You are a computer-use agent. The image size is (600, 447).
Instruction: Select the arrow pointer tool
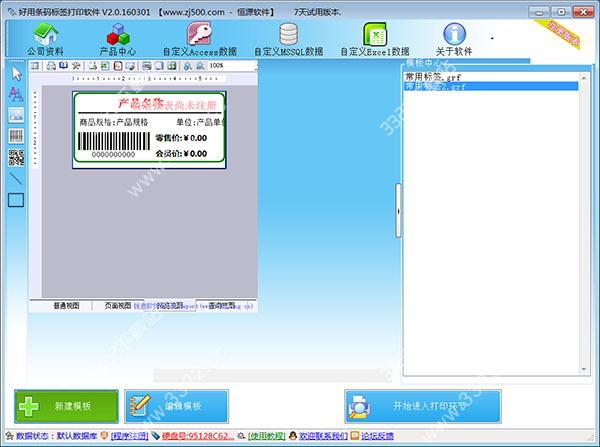[x=15, y=73]
